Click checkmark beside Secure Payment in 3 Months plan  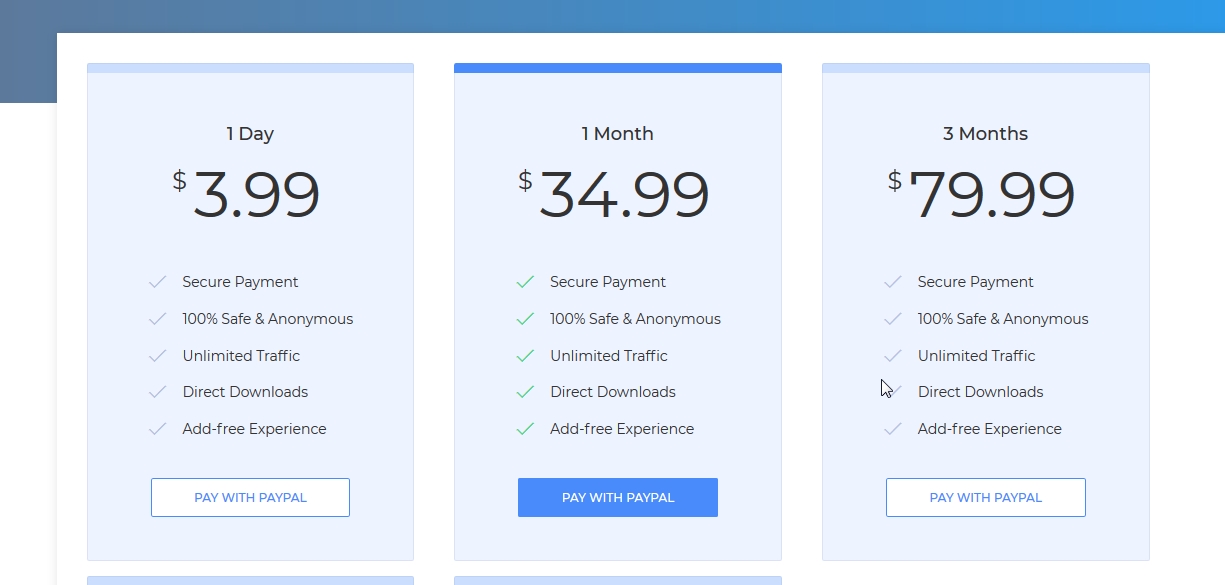click(893, 282)
